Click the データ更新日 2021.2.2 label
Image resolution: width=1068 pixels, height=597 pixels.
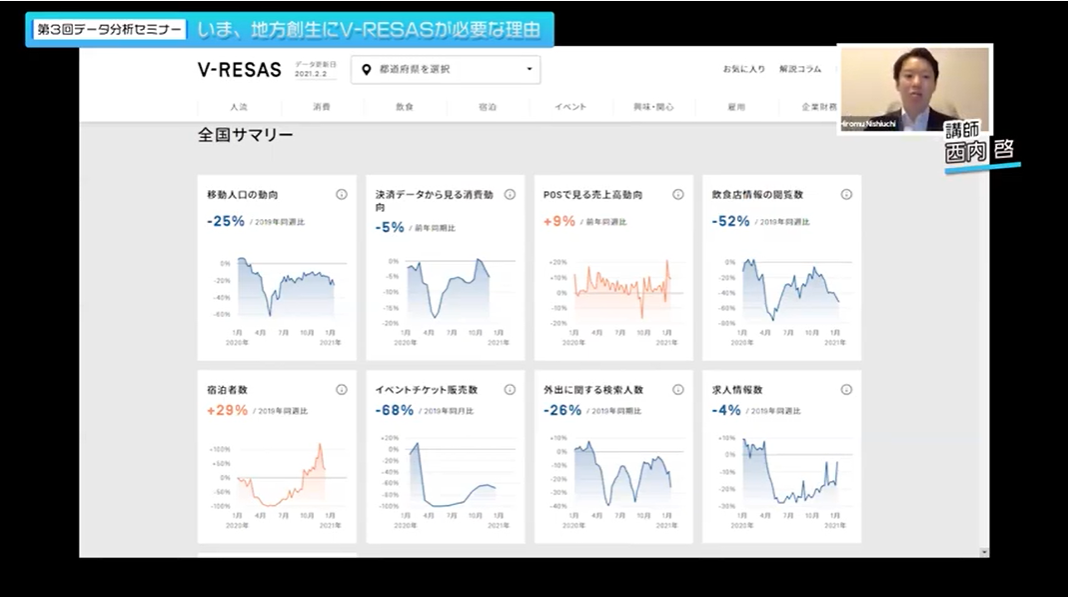pyautogui.click(x=315, y=69)
